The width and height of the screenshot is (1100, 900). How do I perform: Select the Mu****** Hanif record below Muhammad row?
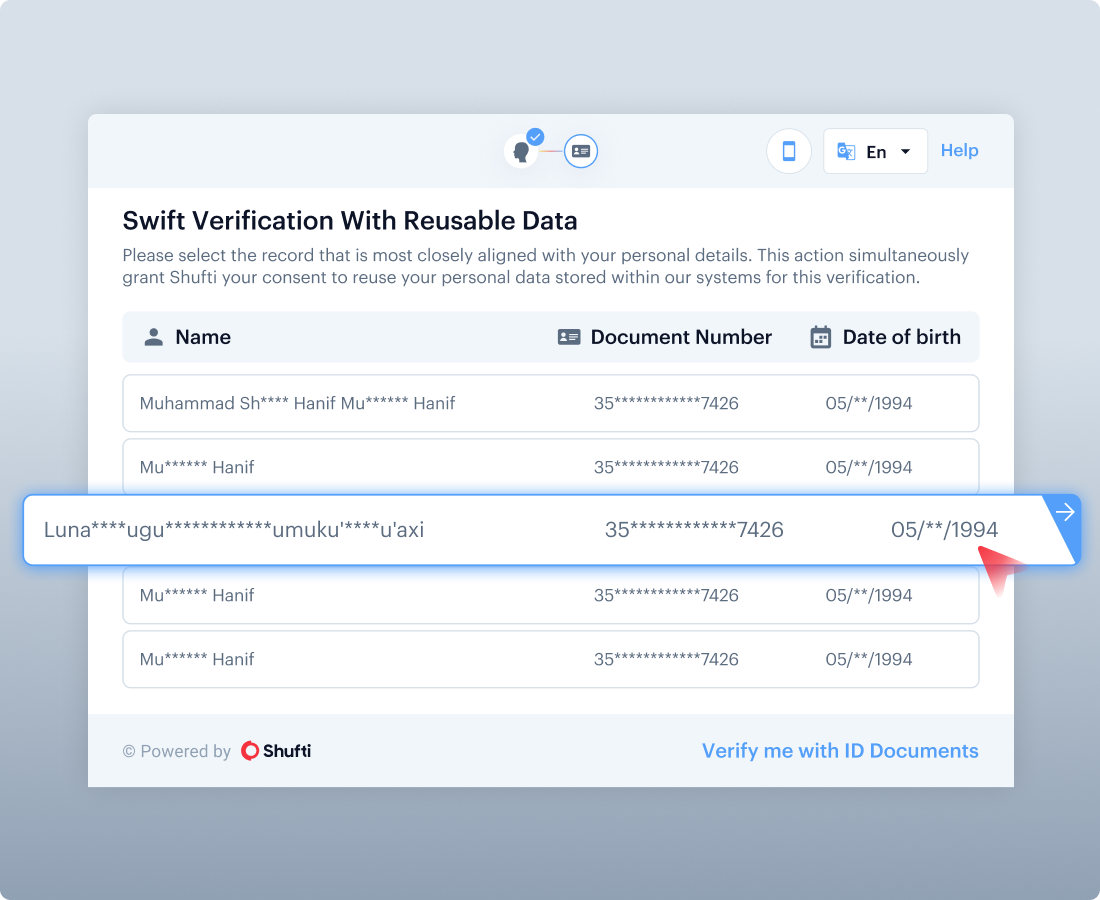[550, 467]
